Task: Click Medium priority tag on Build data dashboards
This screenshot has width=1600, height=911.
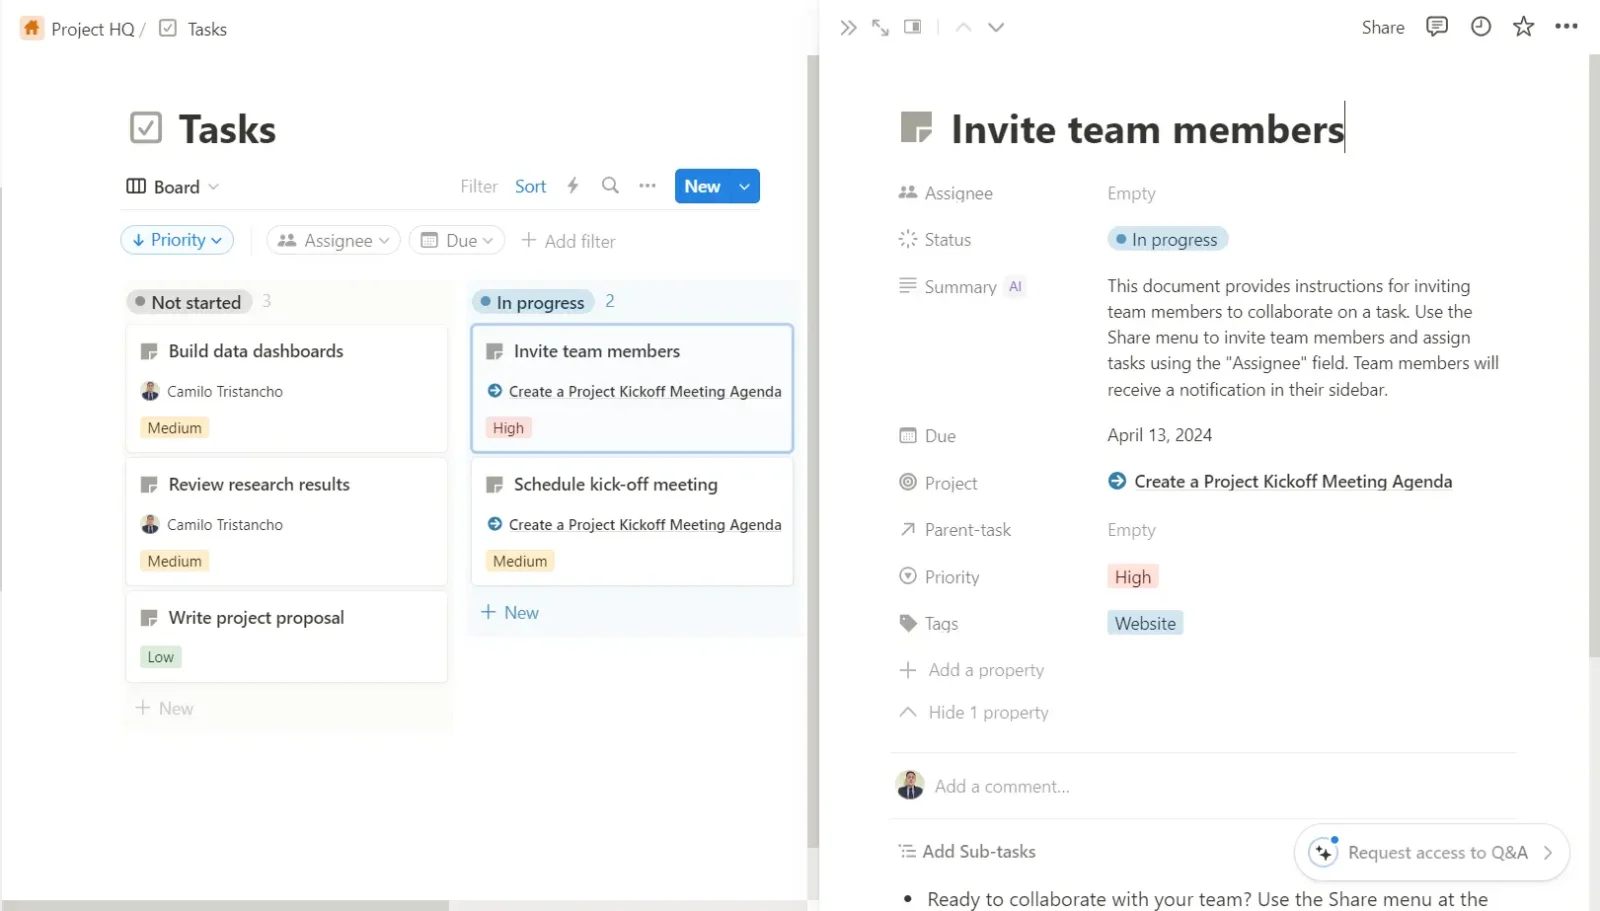Action: coord(174,428)
